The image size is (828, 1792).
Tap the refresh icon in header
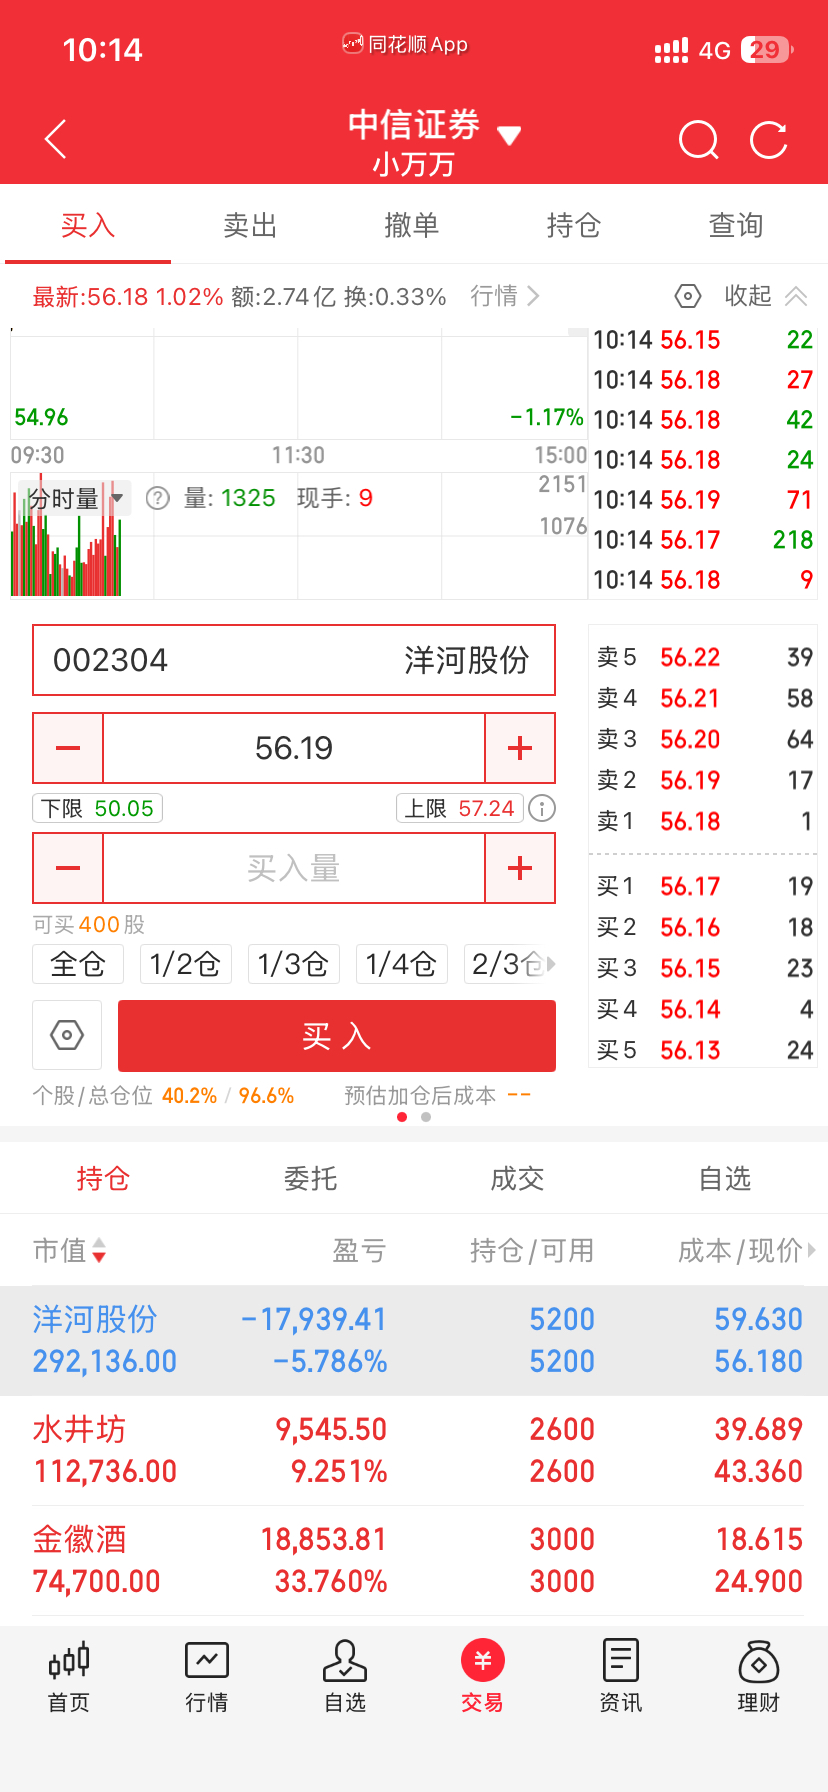(x=768, y=140)
